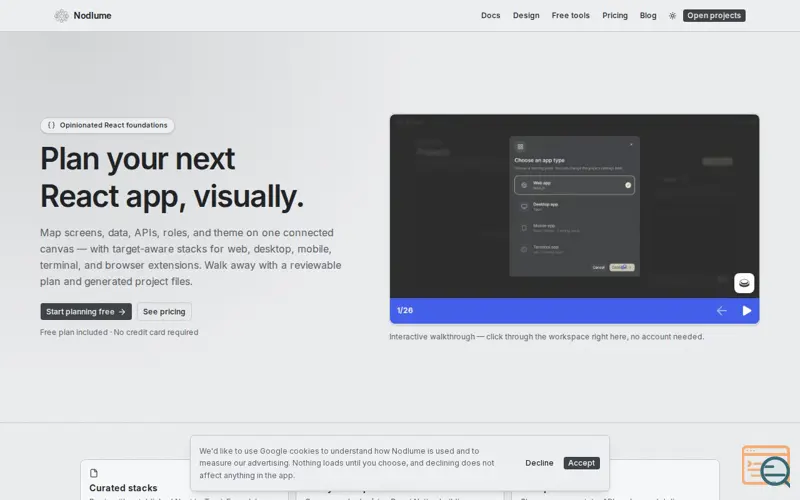Click the 'Plan your next React app' headline
This screenshot has width=800, height=500.
(x=172, y=177)
